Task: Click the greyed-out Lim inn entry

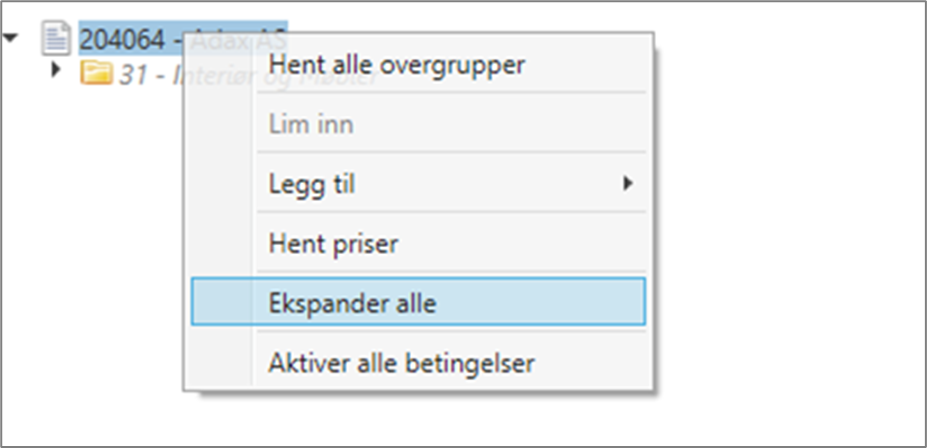Action: pos(311,125)
